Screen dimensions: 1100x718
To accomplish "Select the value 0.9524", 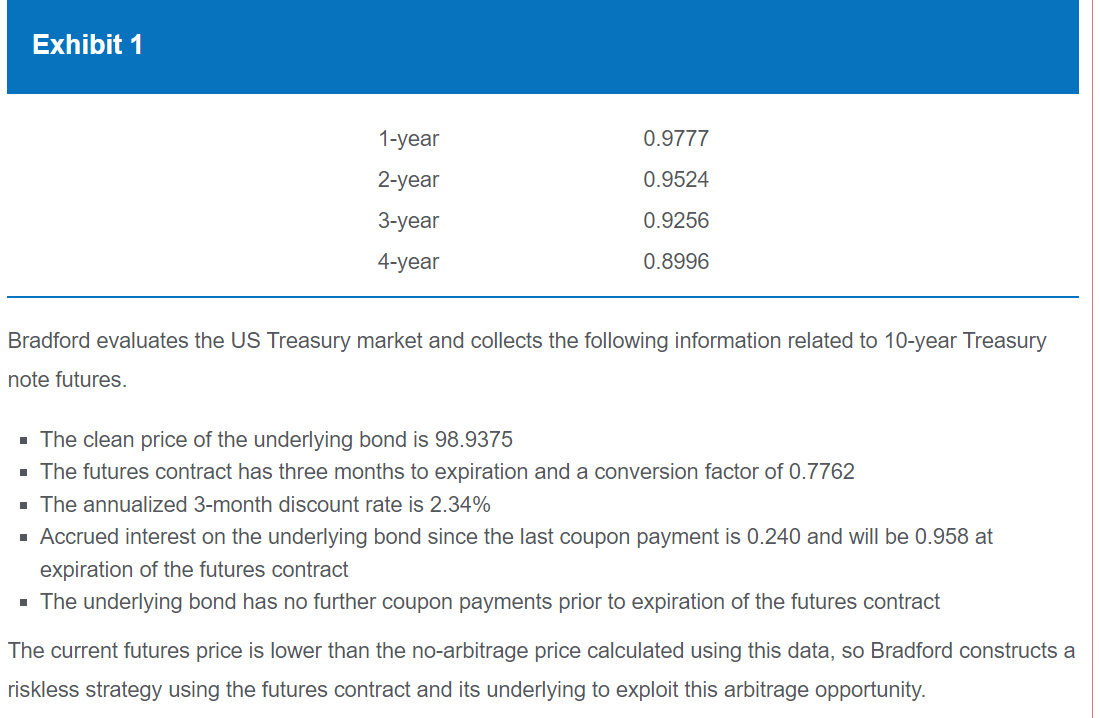I will [676, 180].
